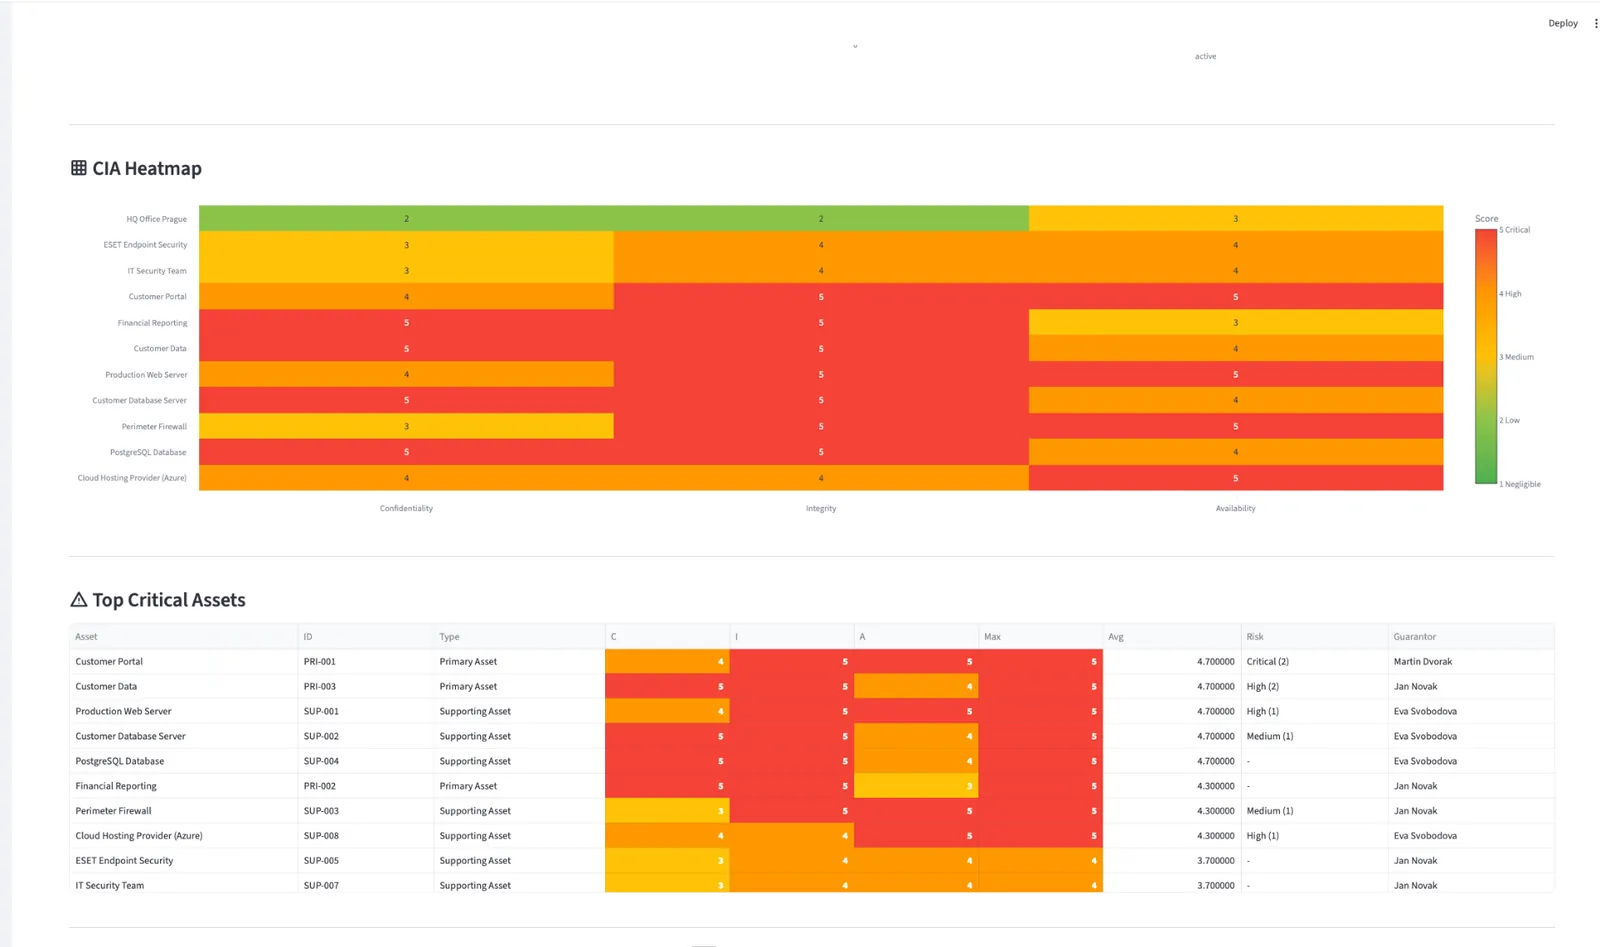This screenshot has height=947, width=1600.
Task: Click the Financial Reporting Availability heatmap cell
Action: [1236, 322]
